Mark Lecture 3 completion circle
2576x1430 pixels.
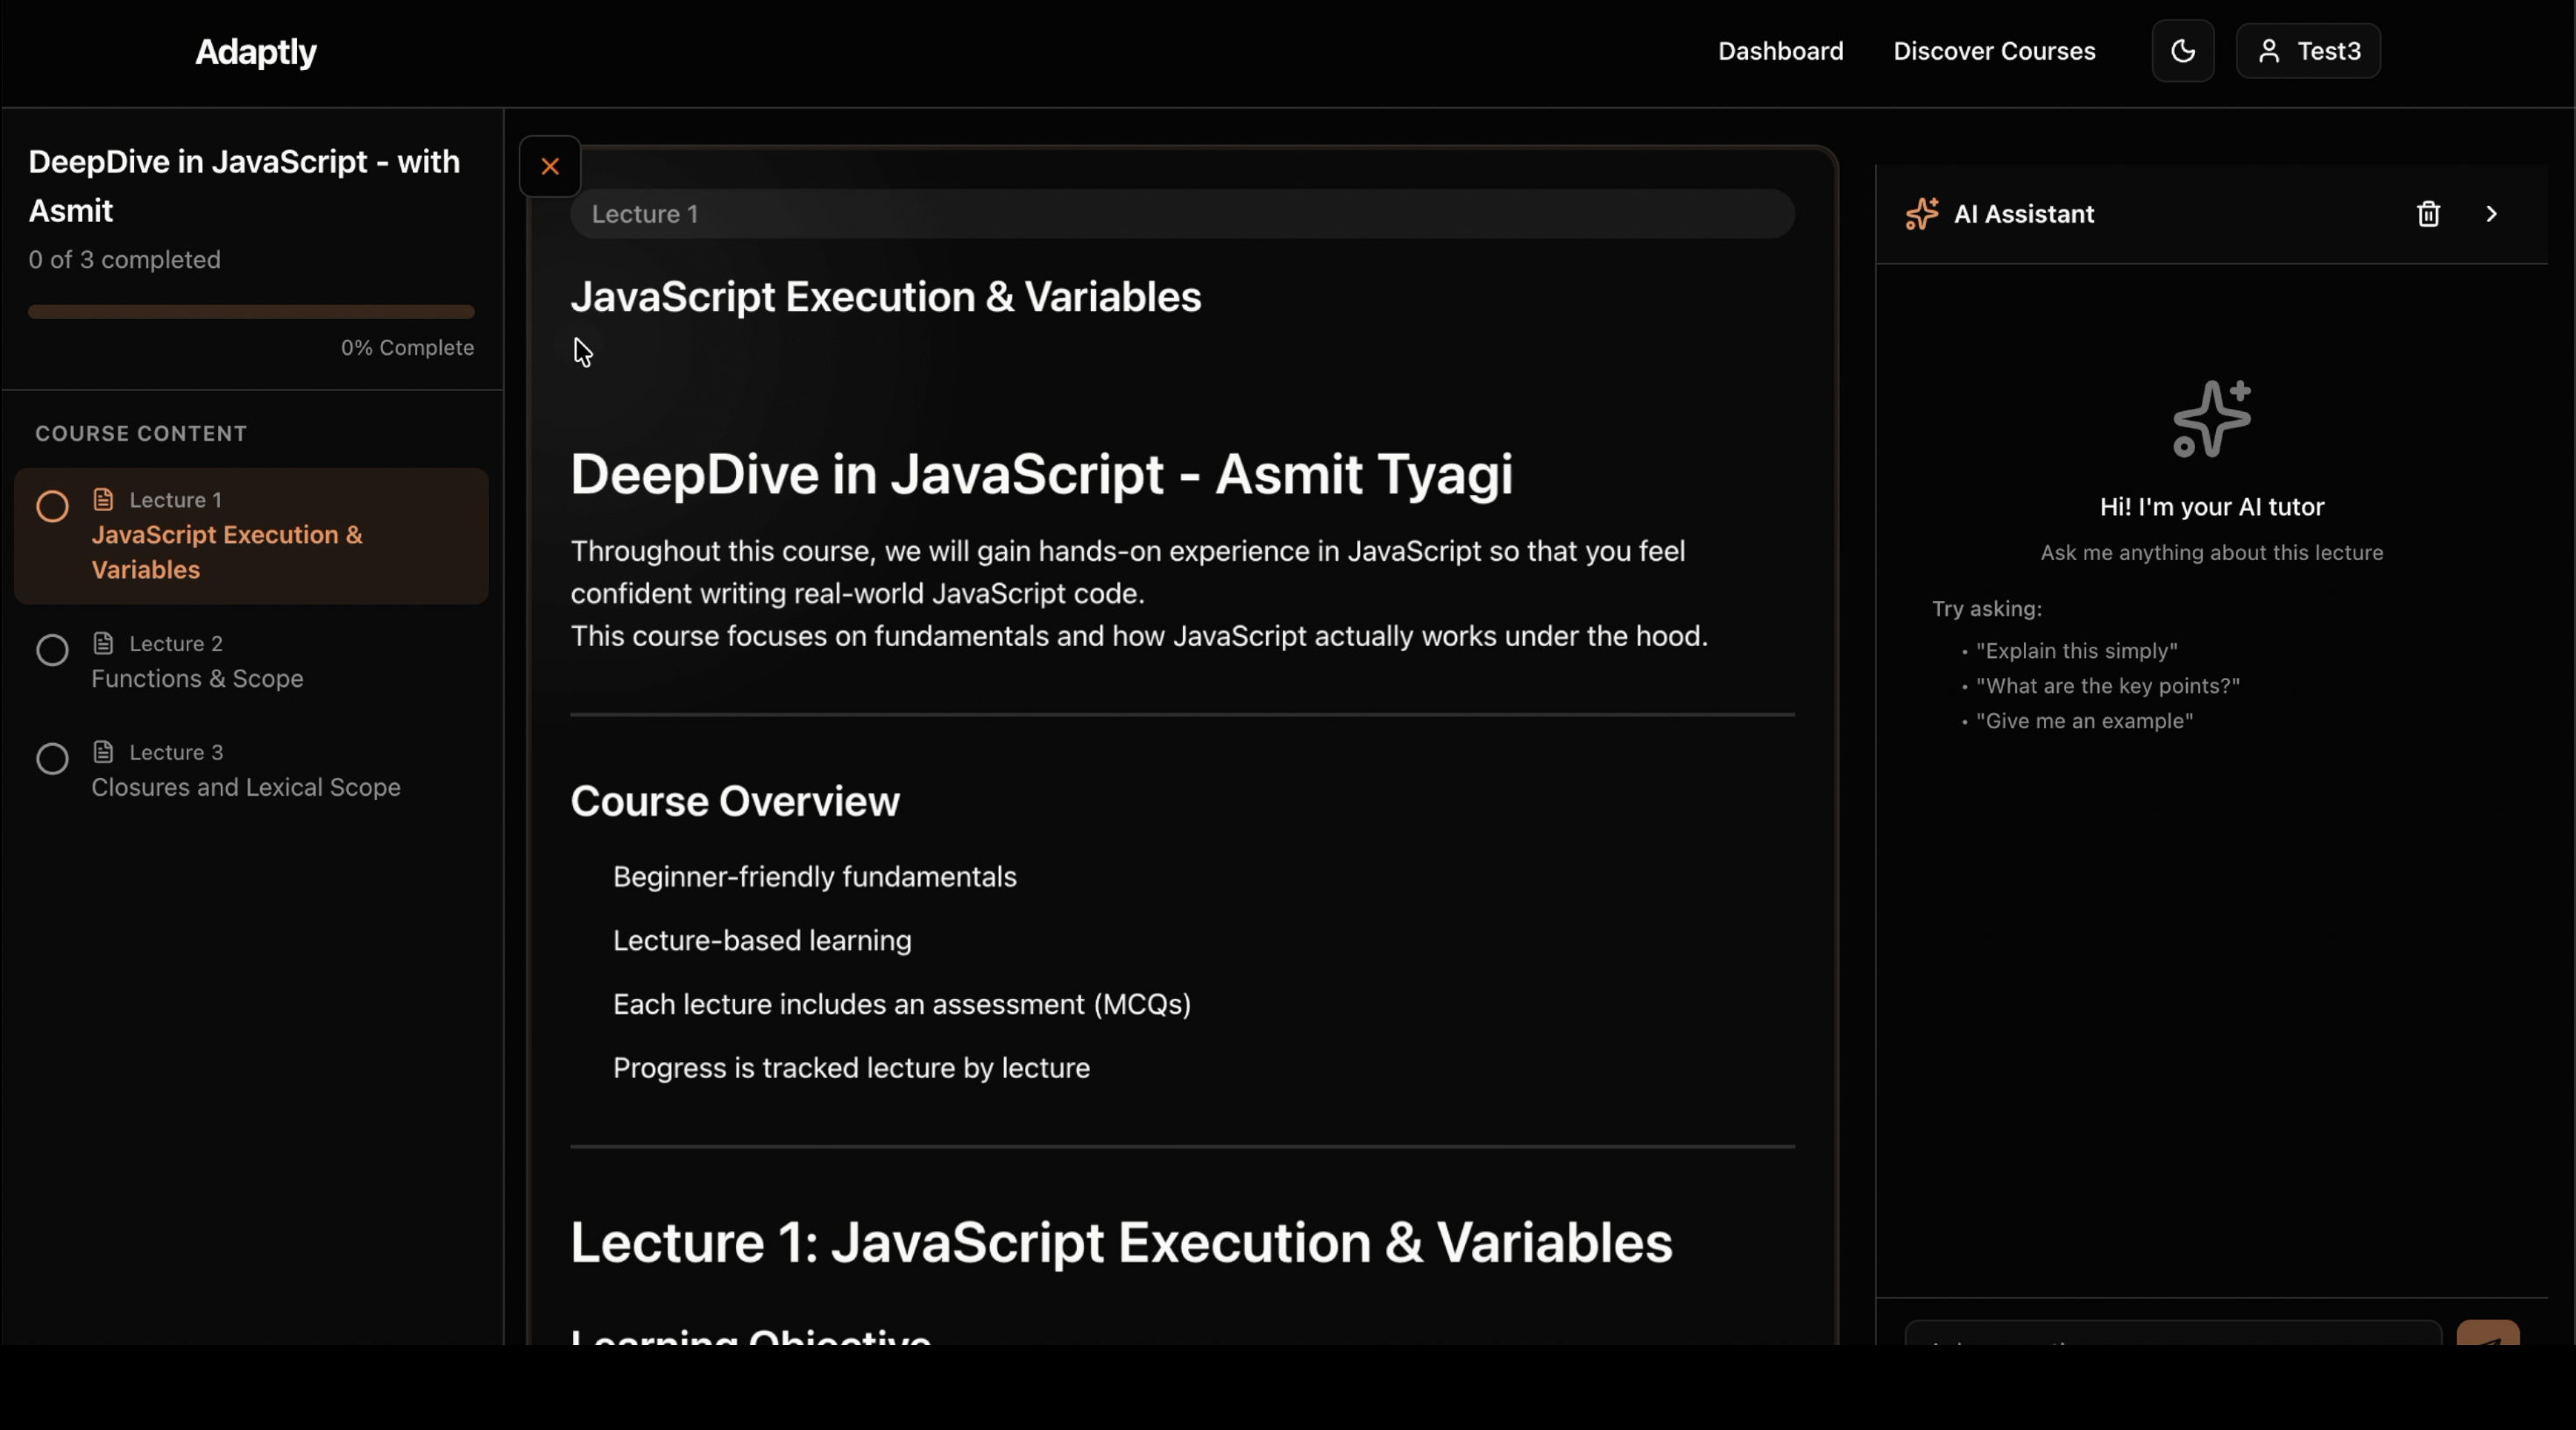[52, 759]
